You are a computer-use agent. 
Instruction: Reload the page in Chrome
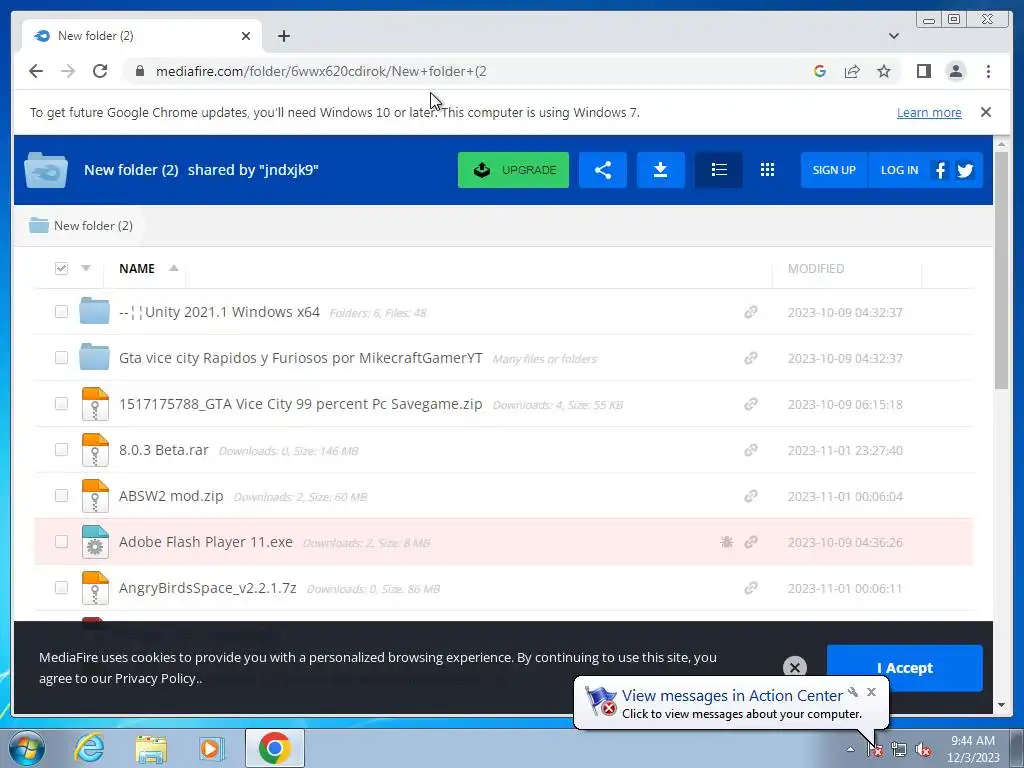point(100,71)
